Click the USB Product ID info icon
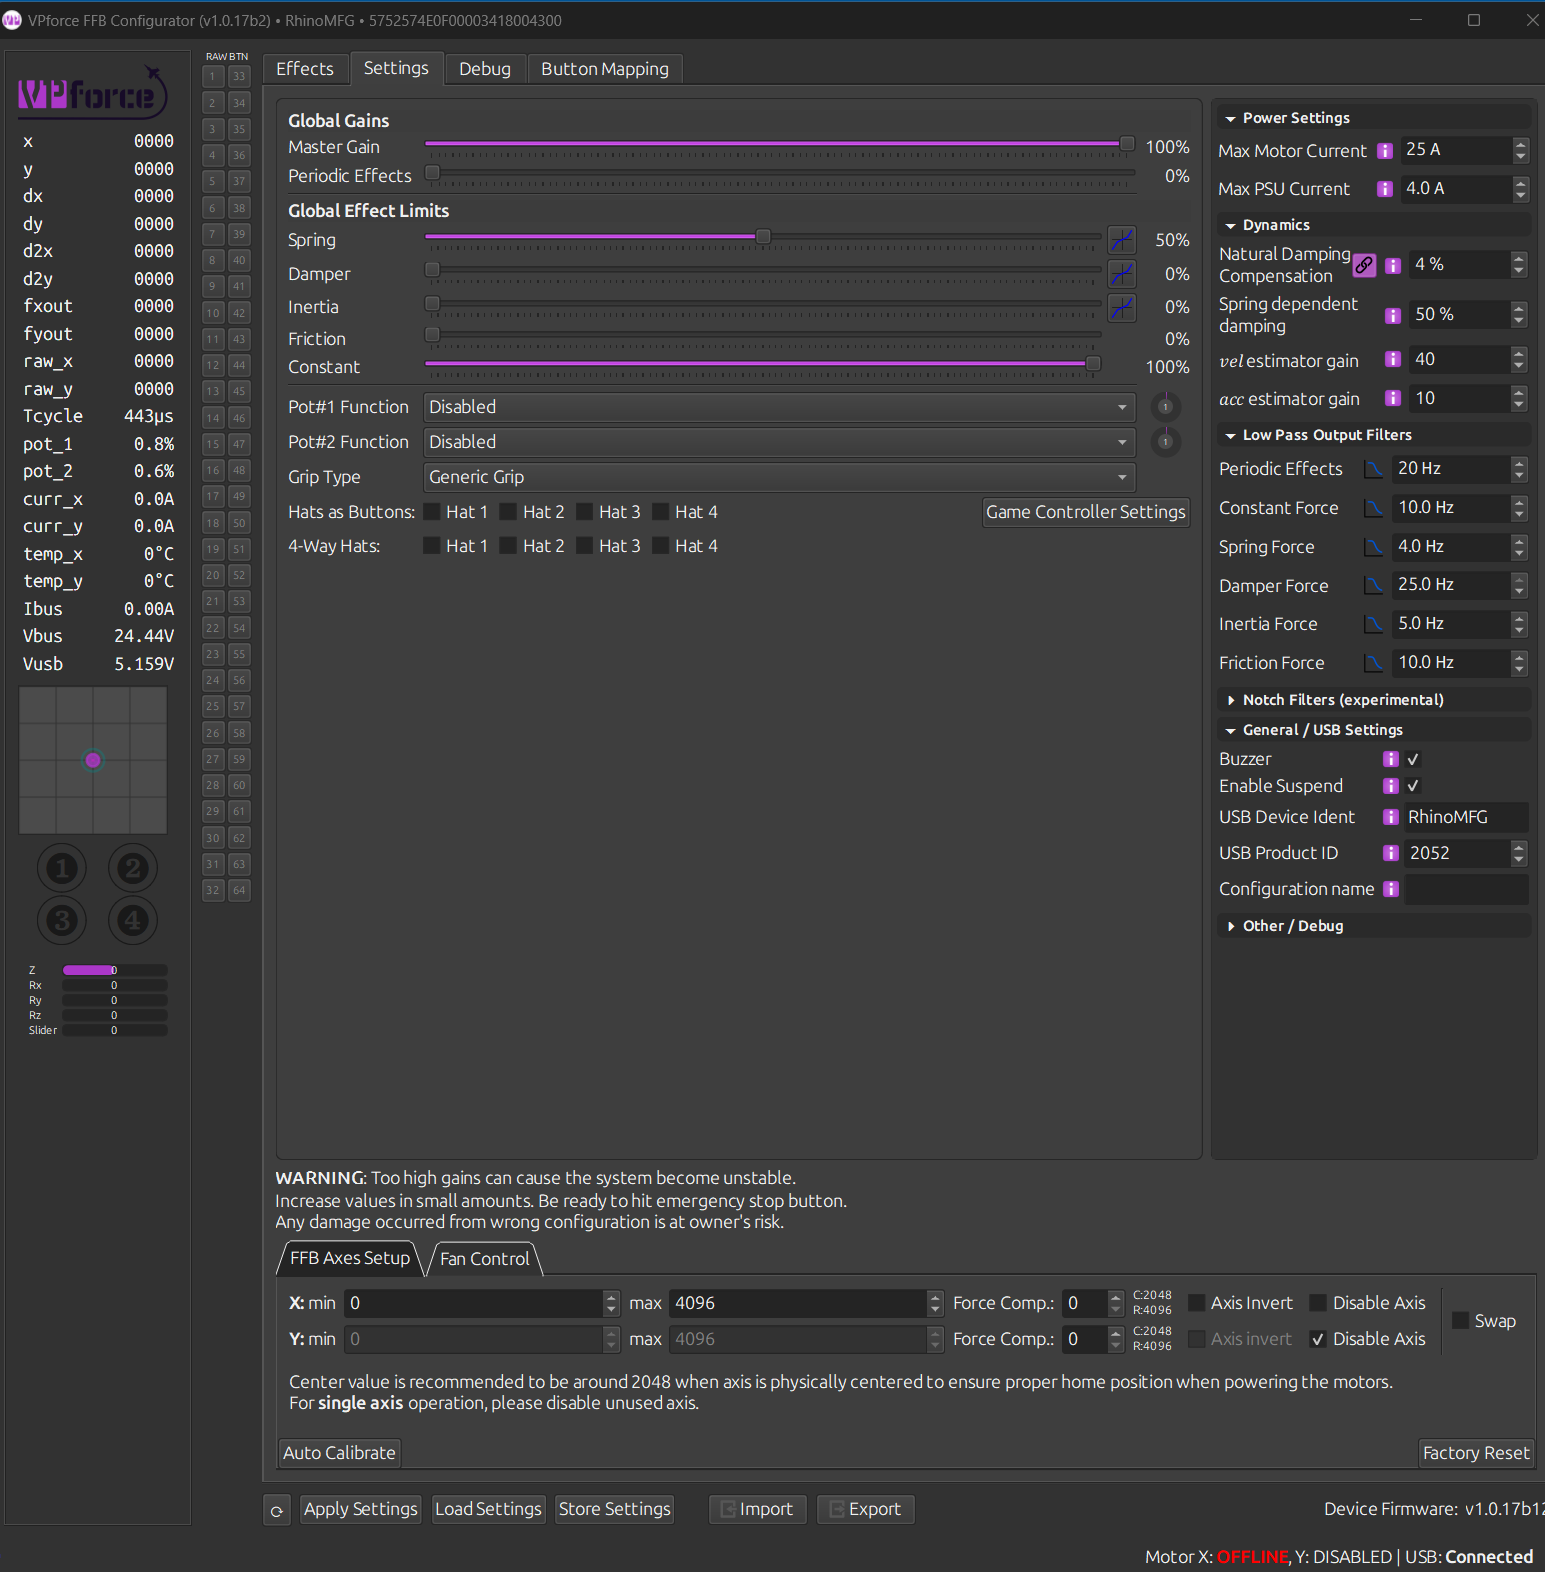The image size is (1545, 1572). point(1391,853)
